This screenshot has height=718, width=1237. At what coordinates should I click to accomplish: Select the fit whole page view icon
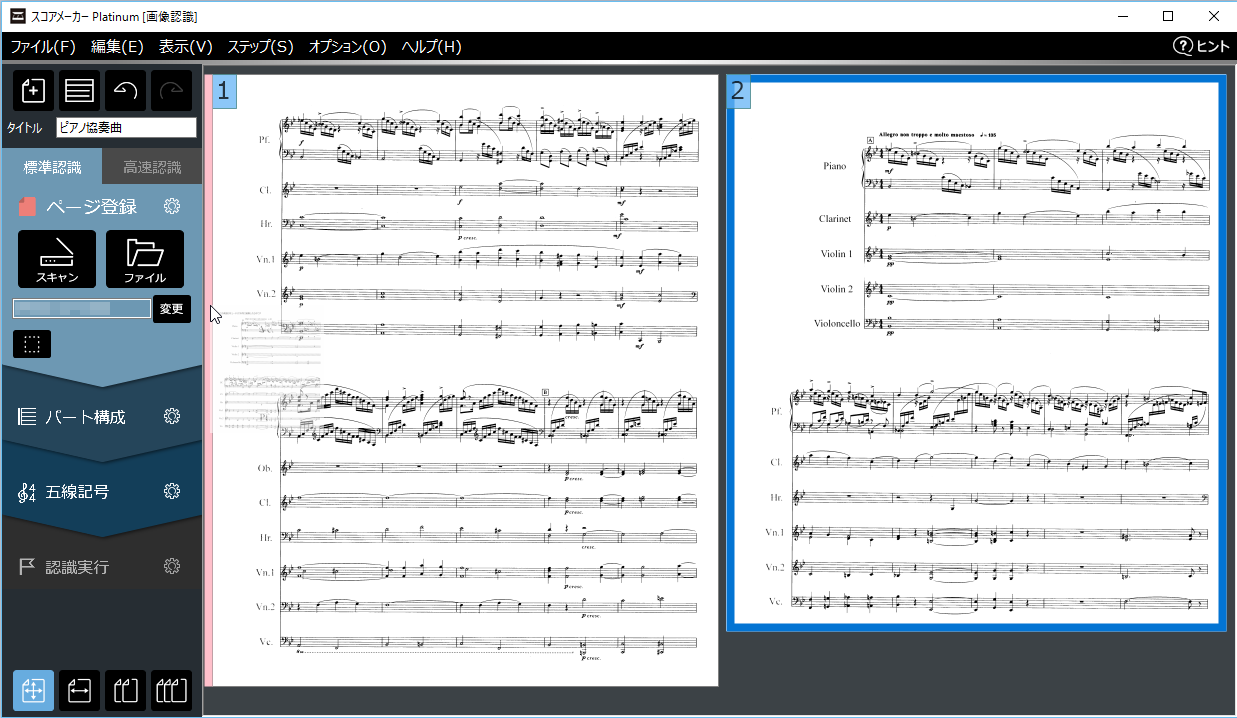(33, 690)
